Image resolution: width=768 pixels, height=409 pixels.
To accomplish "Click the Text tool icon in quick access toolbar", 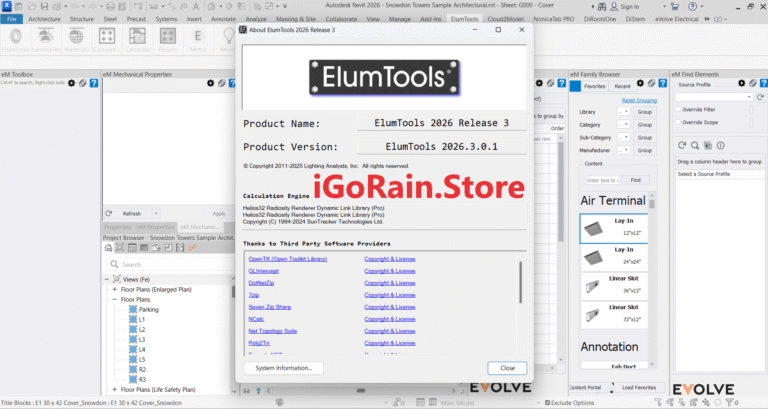I will pos(196,6).
